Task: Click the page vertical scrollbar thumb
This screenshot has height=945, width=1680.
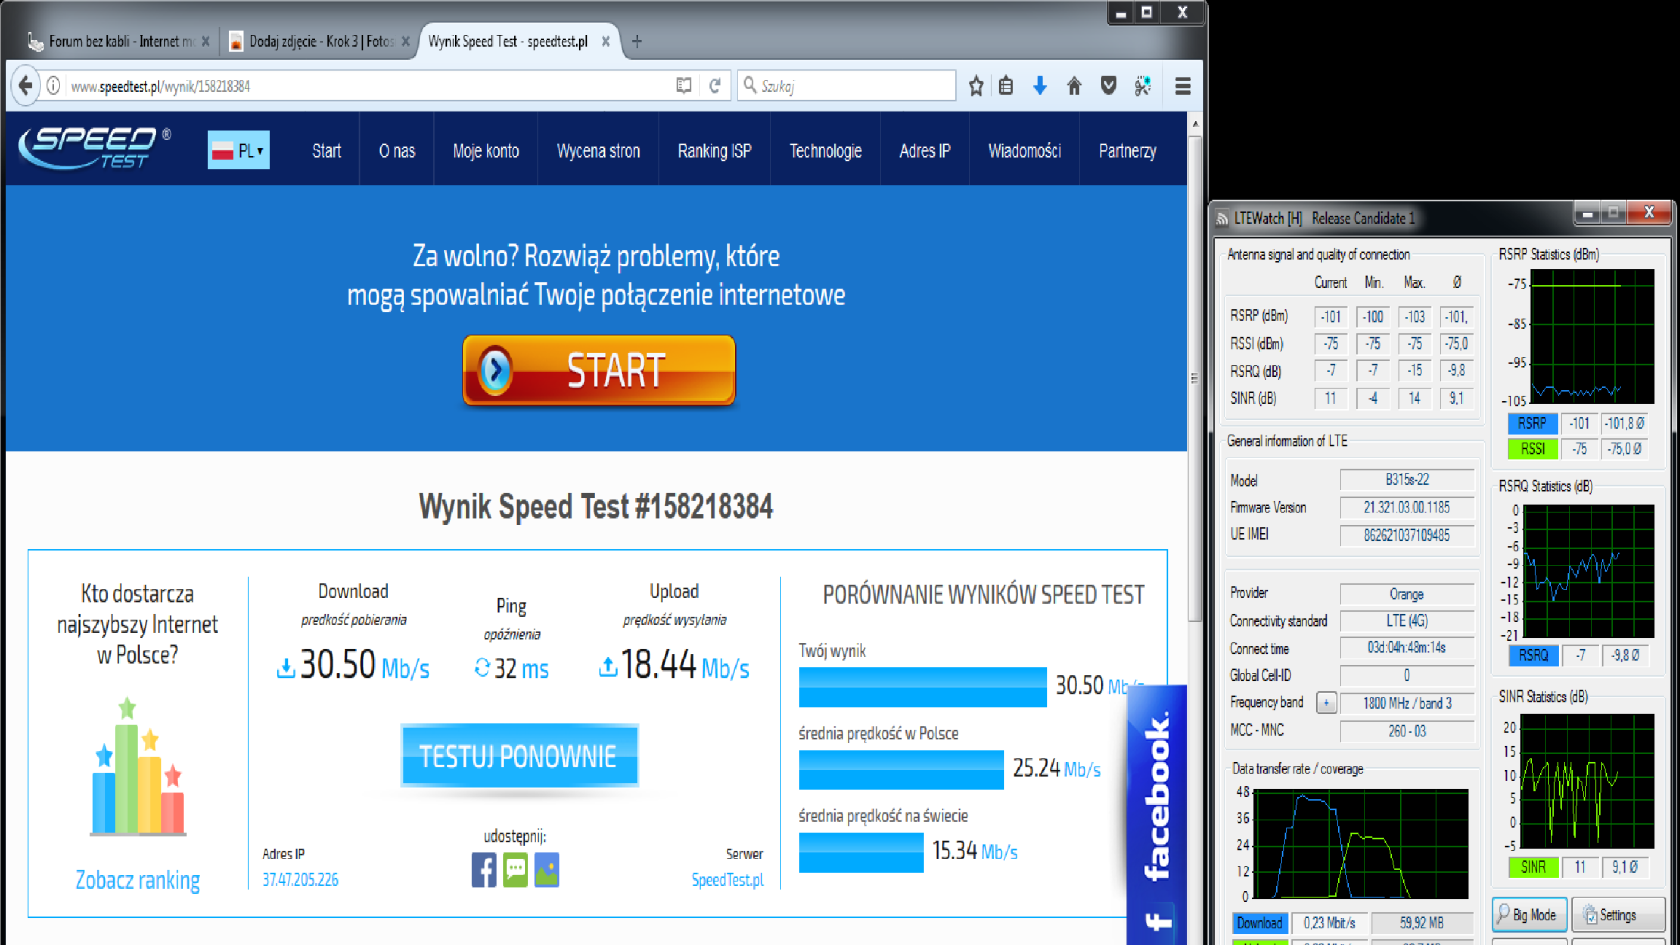Action: (x=1194, y=380)
